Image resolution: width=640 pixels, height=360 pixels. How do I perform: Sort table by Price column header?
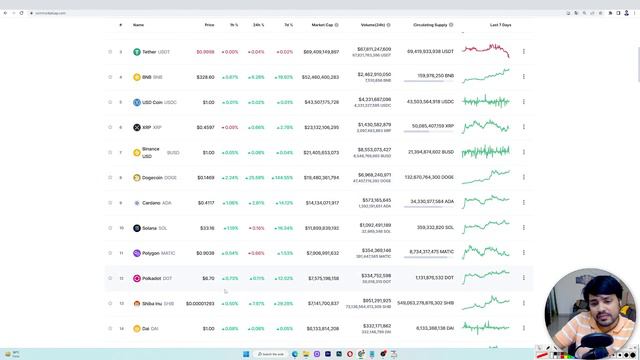tap(209, 25)
